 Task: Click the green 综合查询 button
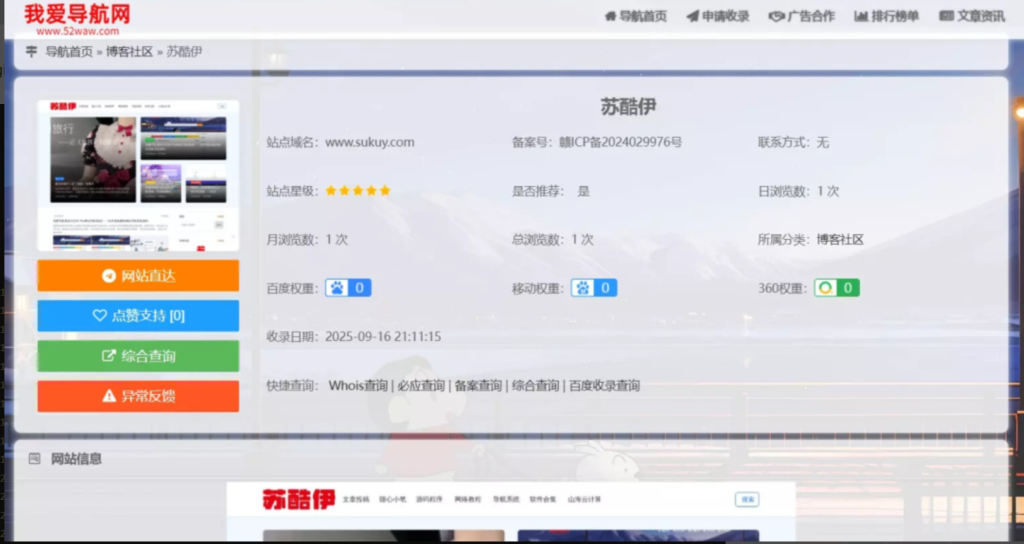(x=138, y=356)
